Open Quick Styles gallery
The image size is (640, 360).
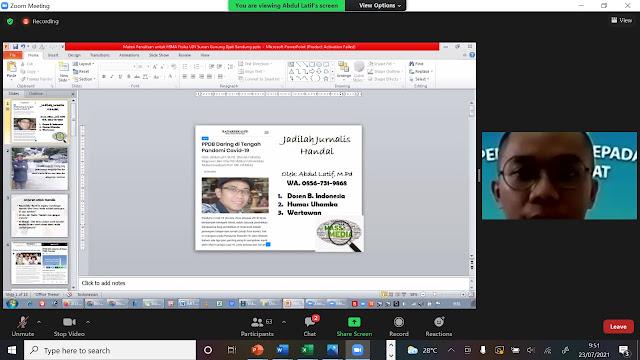[x=359, y=71]
